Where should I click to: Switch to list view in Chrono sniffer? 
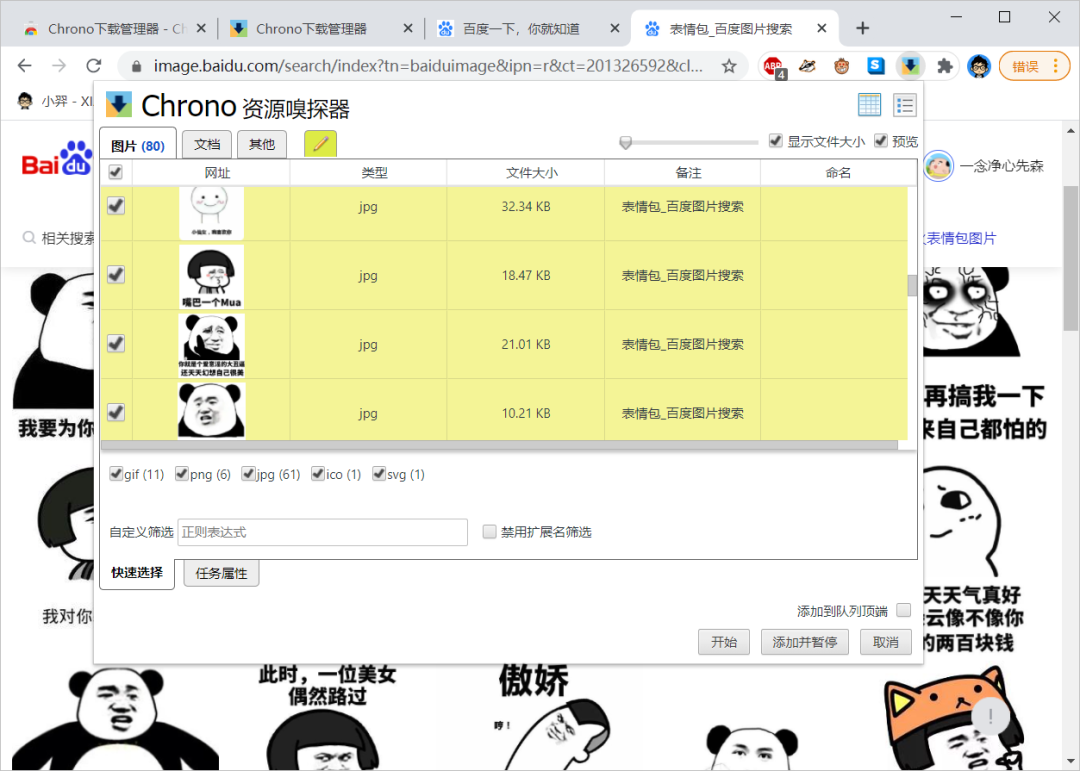point(904,105)
